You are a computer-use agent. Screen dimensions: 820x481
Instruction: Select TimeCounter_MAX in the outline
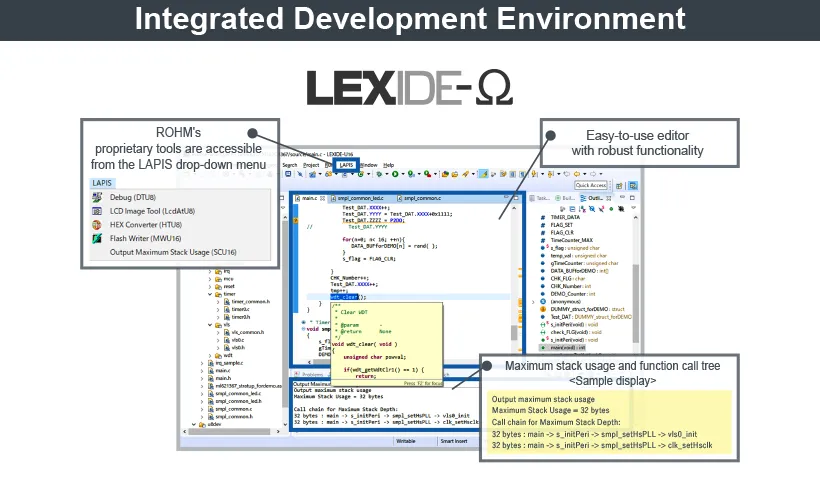(x=572, y=240)
